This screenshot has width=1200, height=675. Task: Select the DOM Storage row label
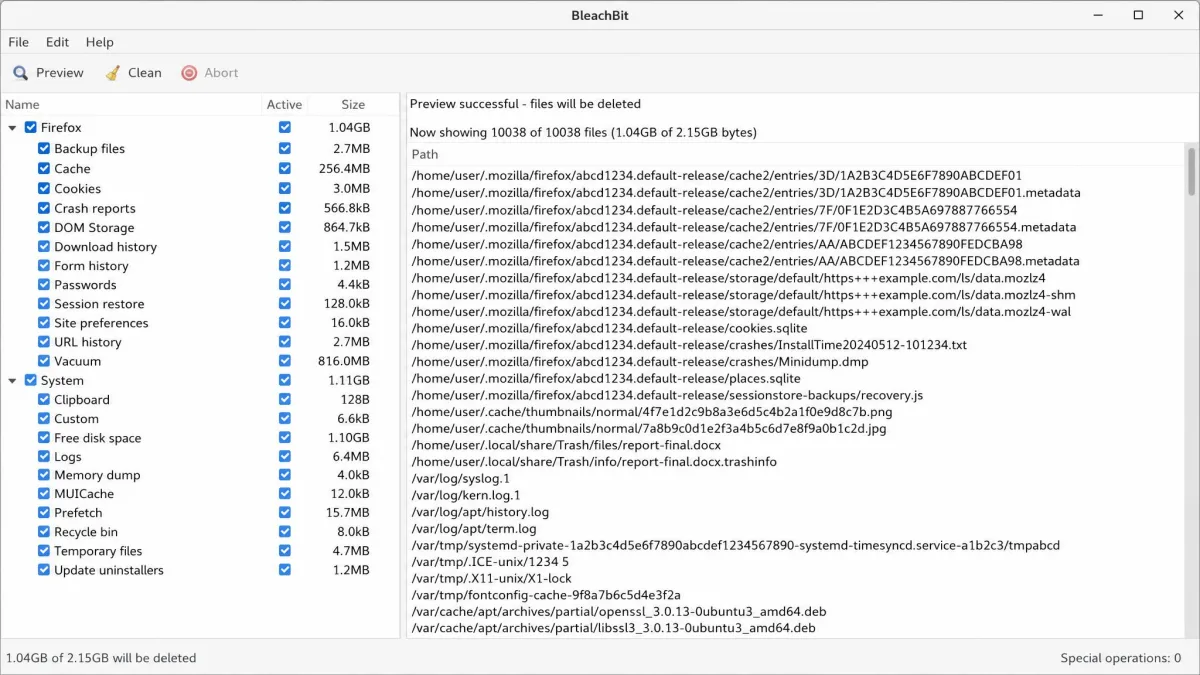pos(94,228)
